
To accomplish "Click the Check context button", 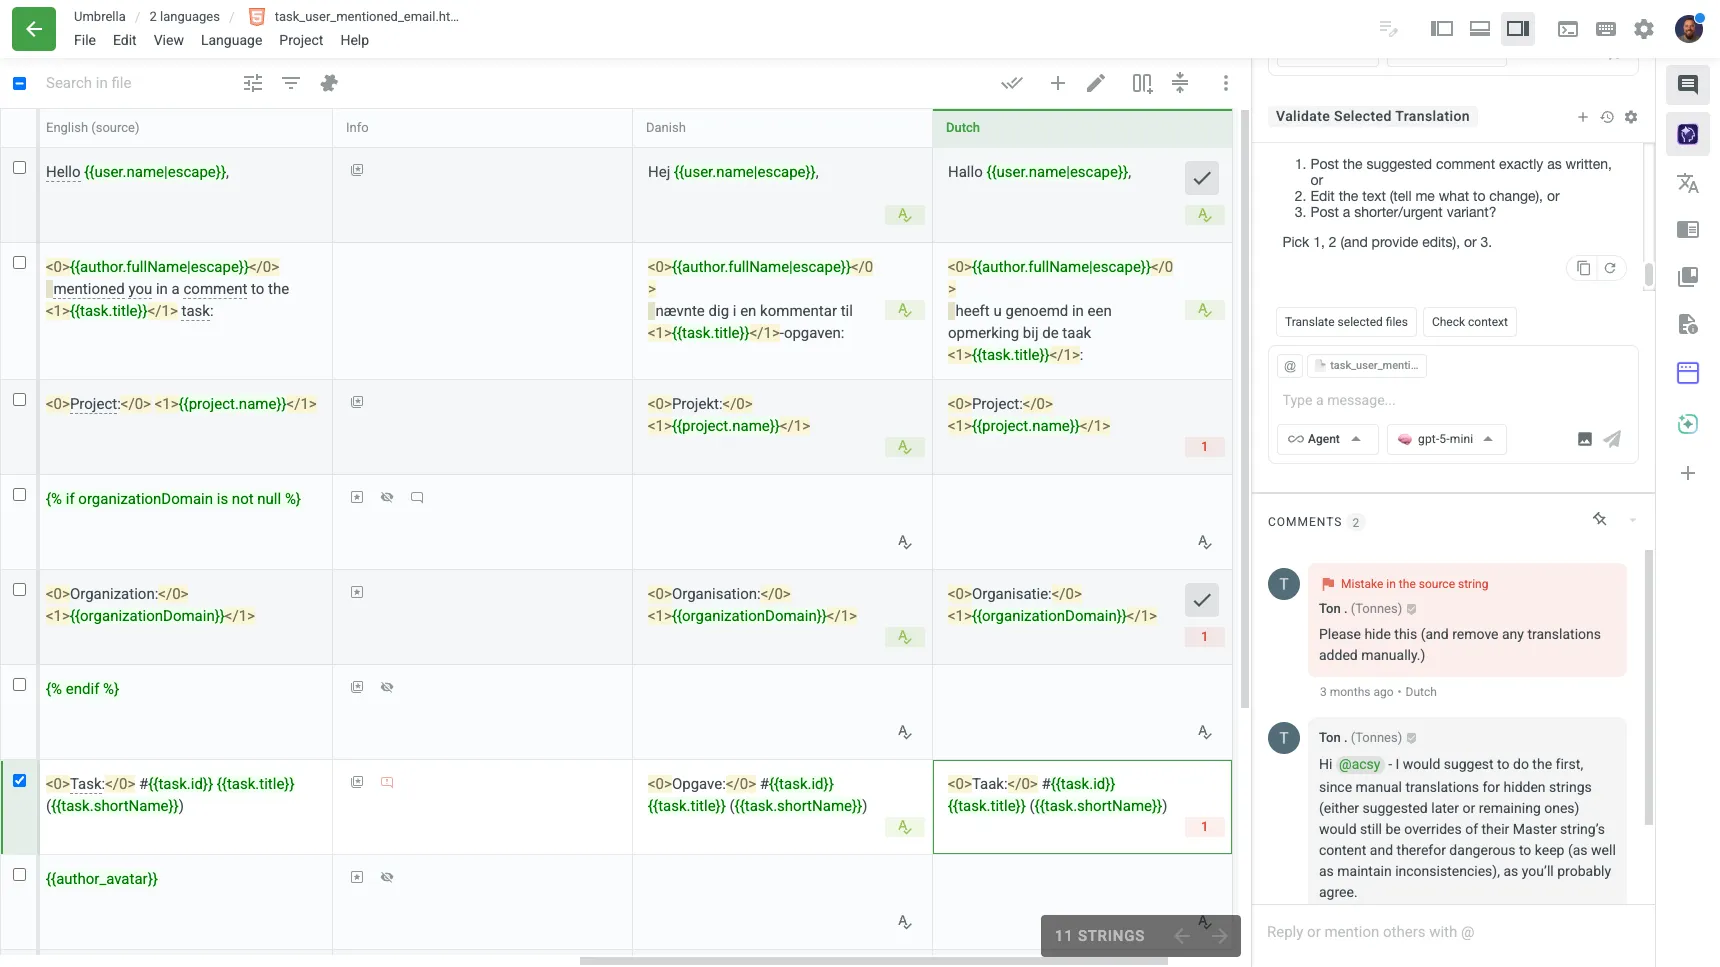I will click(x=1469, y=322).
